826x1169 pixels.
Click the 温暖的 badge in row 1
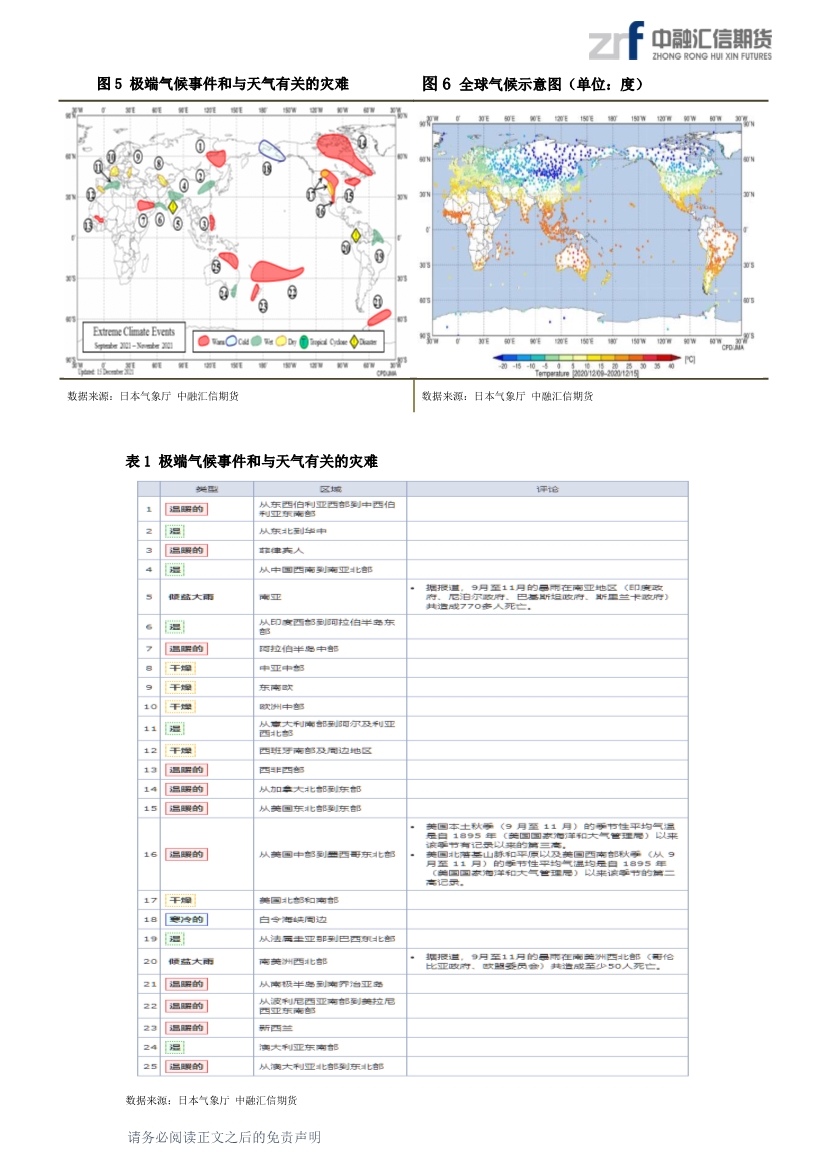(x=186, y=509)
